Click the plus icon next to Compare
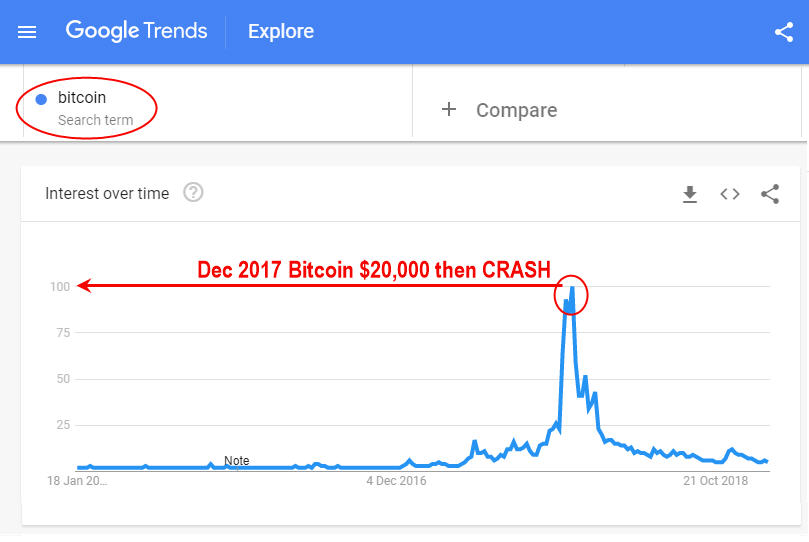The image size is (809, 542). tap(449, 109)
